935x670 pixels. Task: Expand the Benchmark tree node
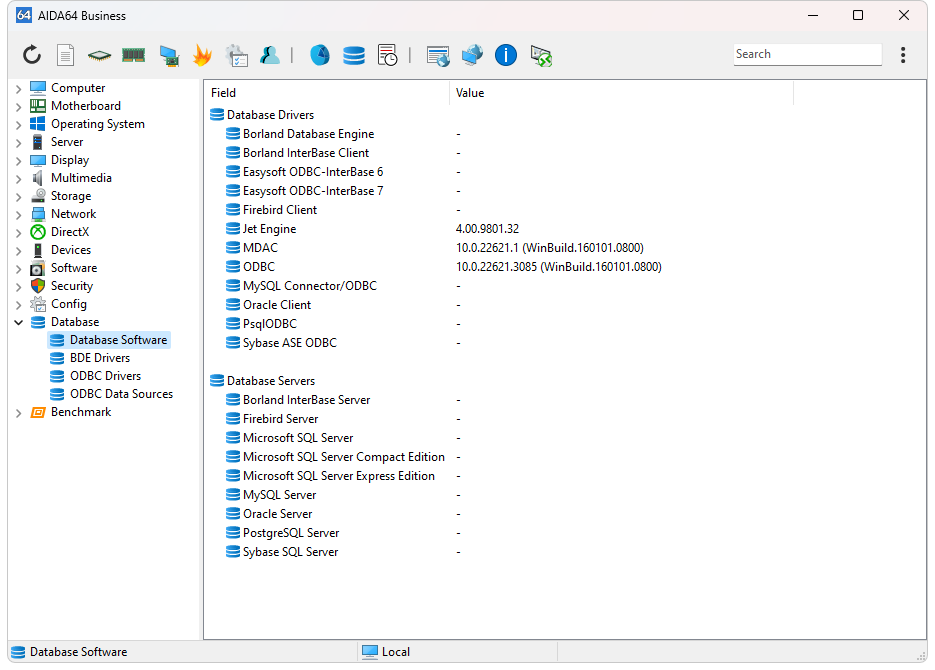18,413
